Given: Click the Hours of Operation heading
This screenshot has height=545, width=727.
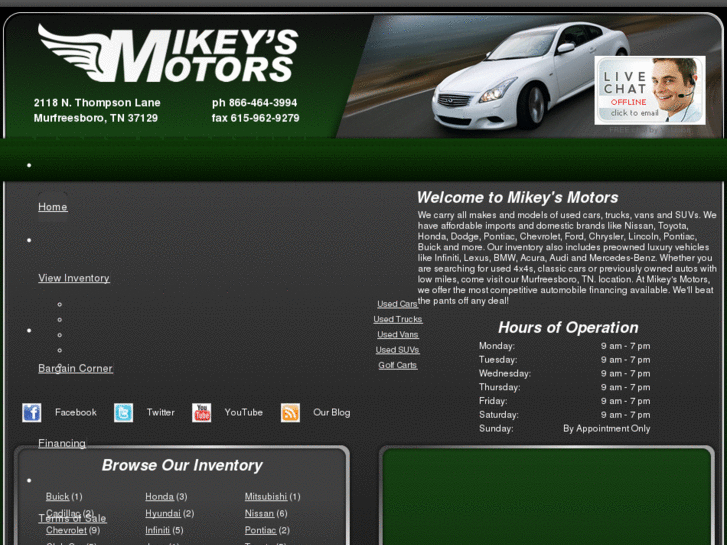Looking at the screenshot, I should coord(568,327).
